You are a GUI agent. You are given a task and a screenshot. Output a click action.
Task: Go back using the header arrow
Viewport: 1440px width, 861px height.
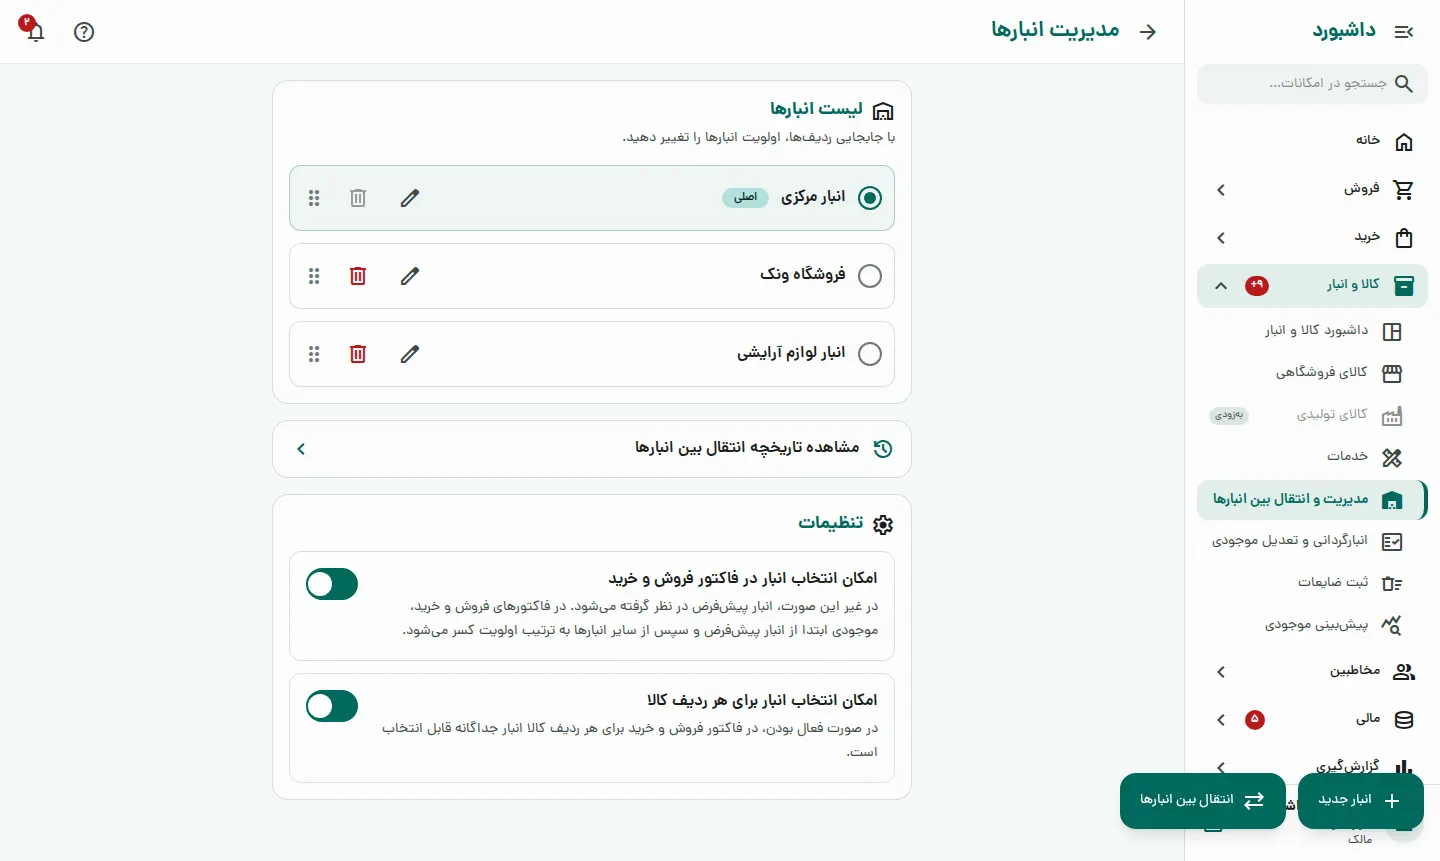tap(1148, 32)
